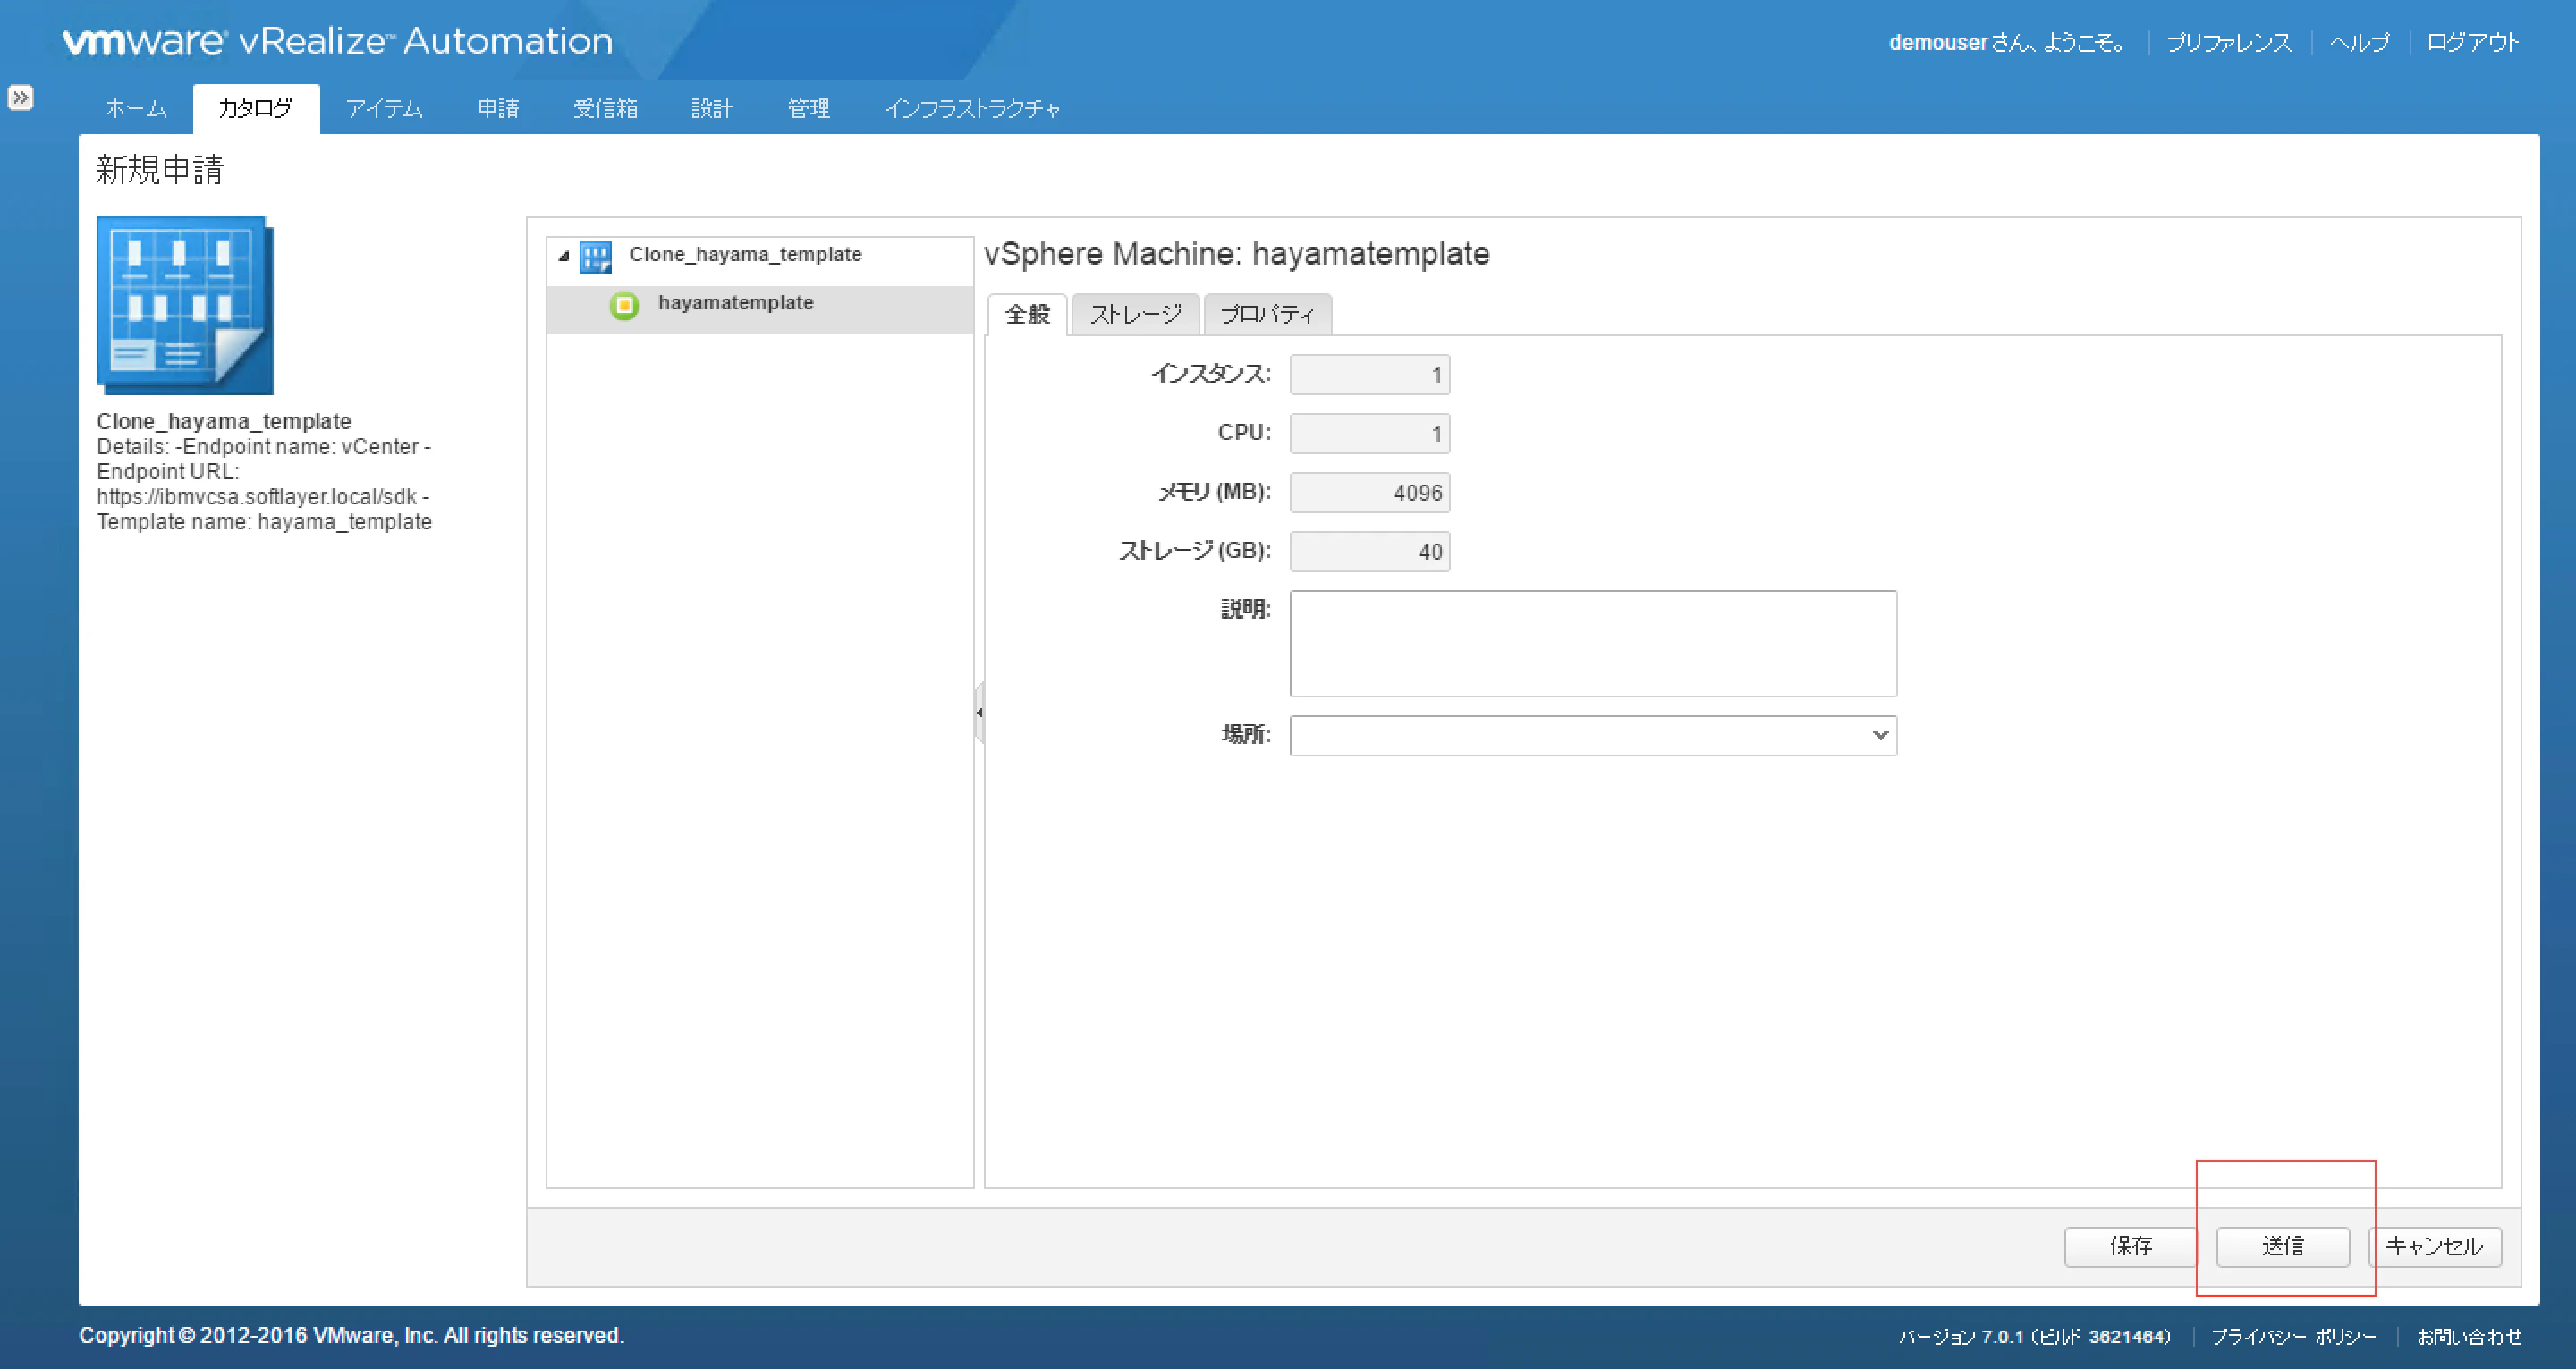Click inside the 説明 (Description) text field
Viewport: 2576px width, 1369px height.
1592,643
